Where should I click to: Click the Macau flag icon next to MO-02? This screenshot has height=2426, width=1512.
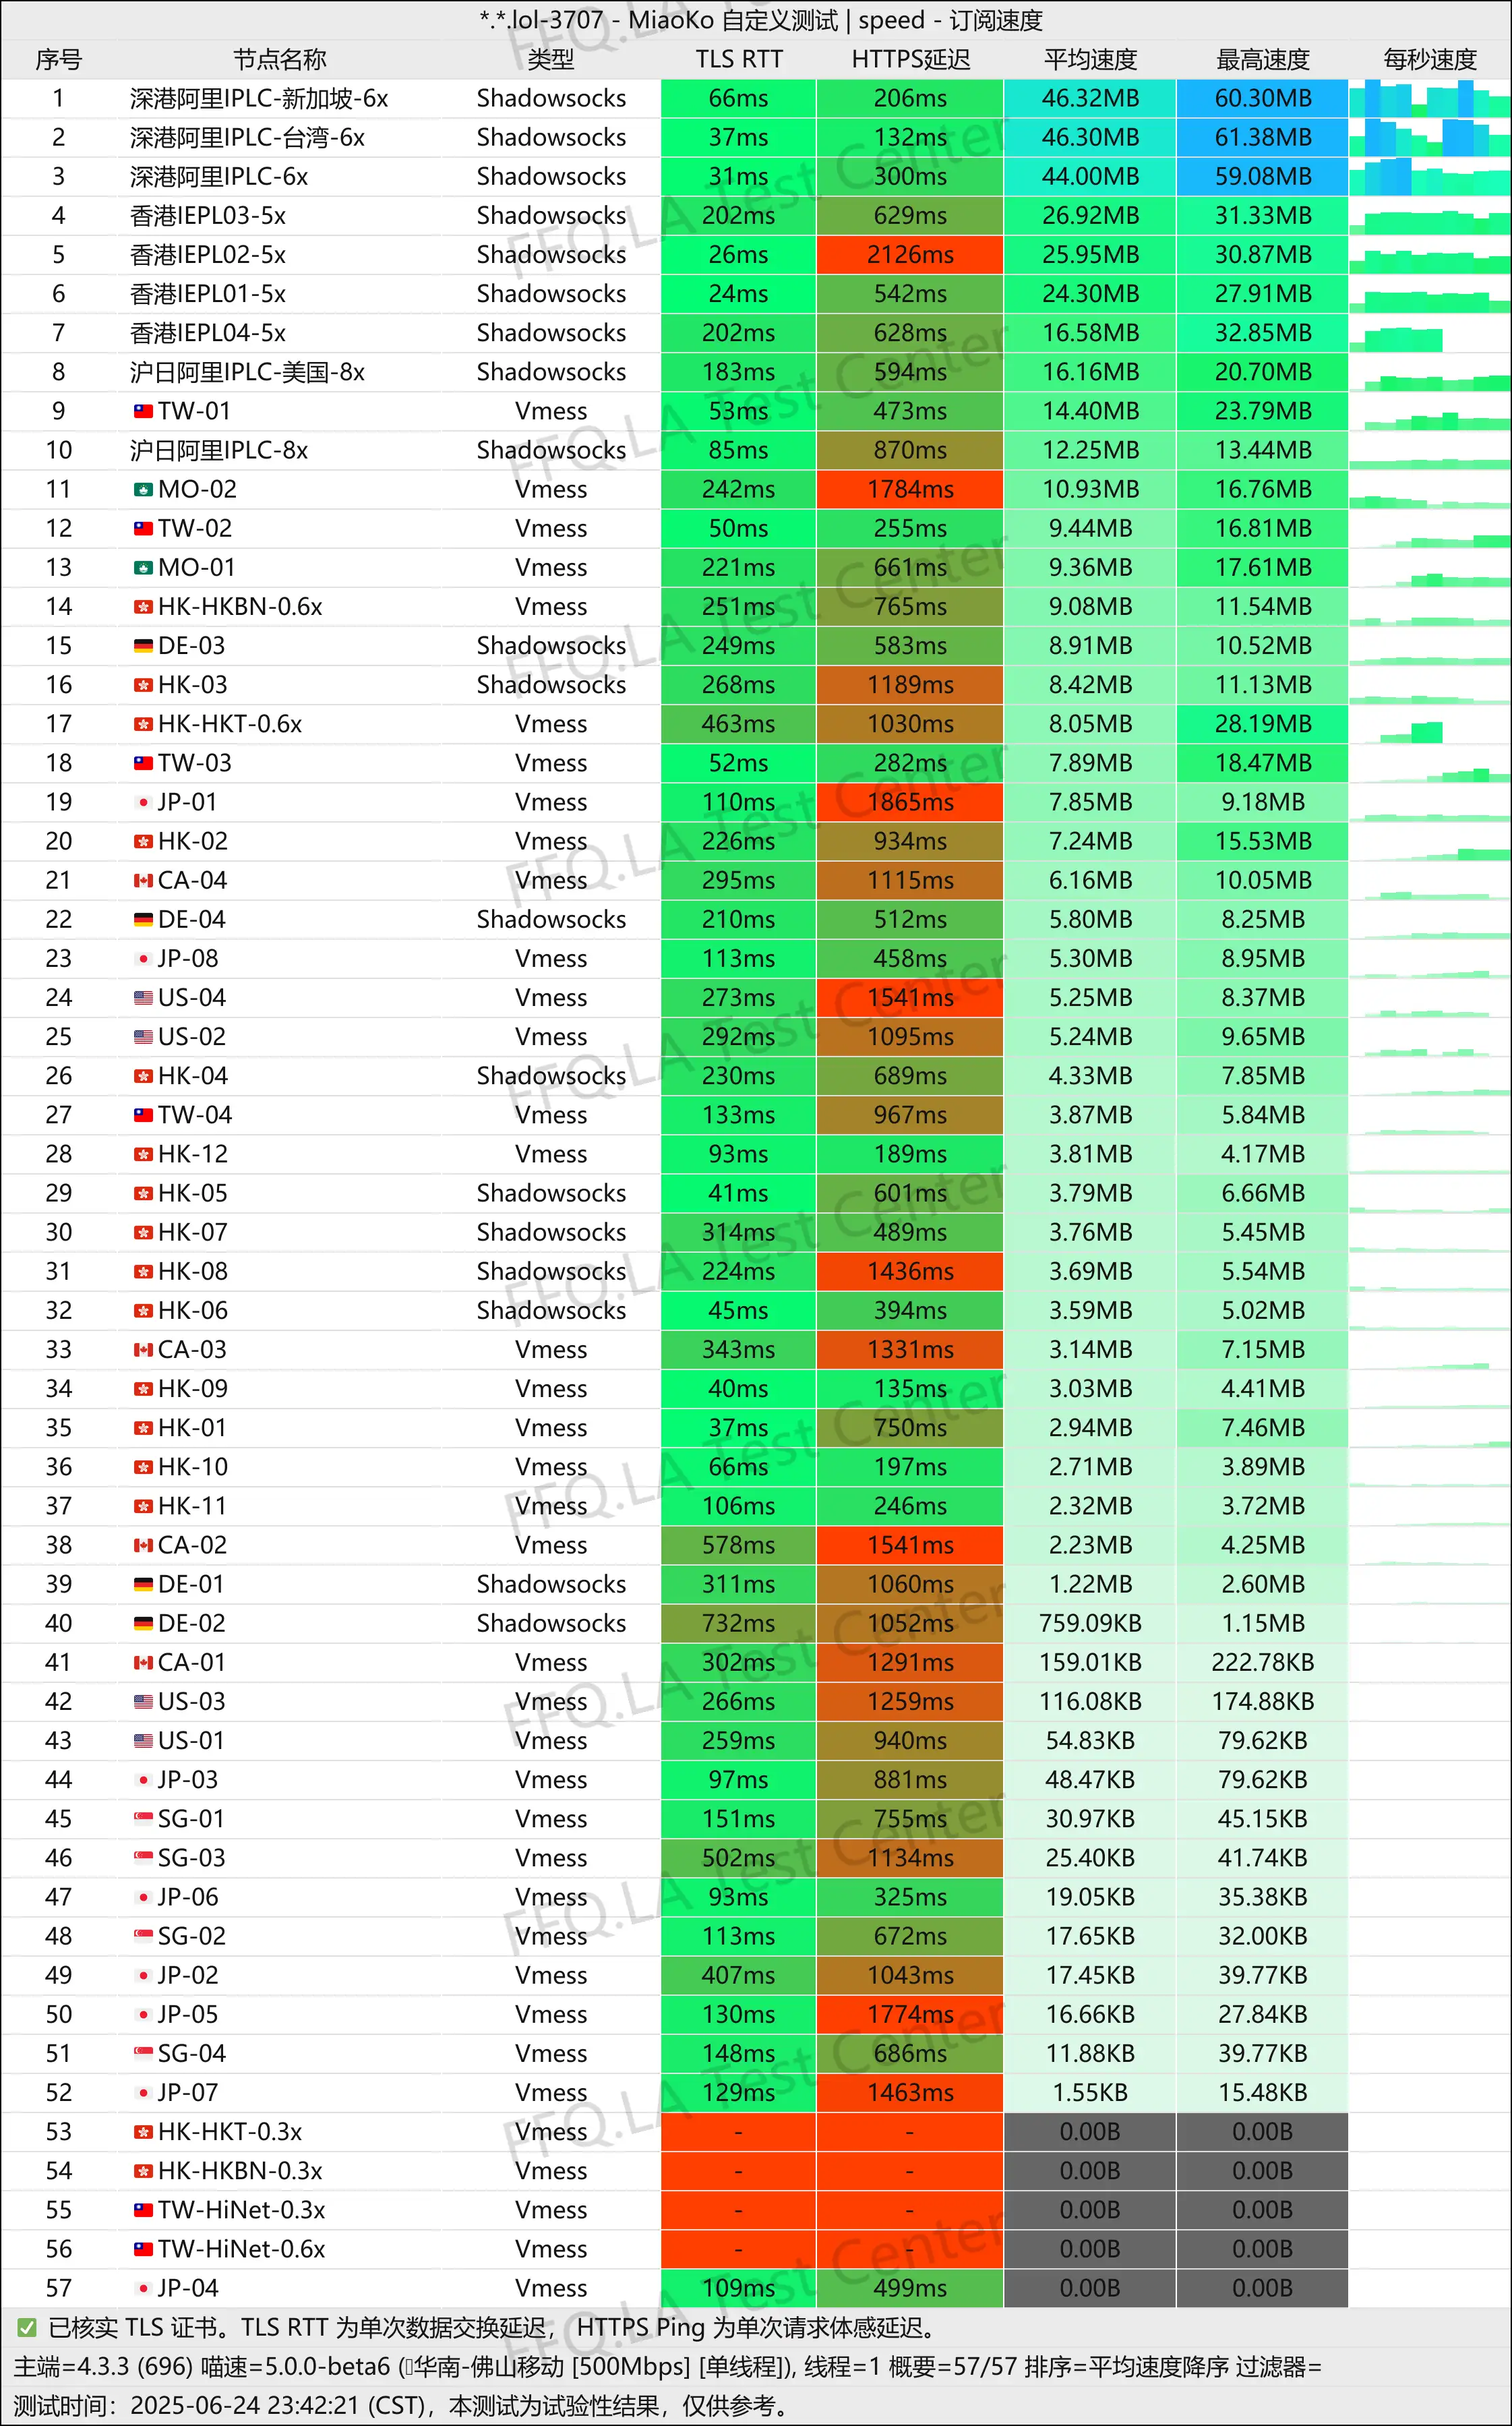pos(143,489)
